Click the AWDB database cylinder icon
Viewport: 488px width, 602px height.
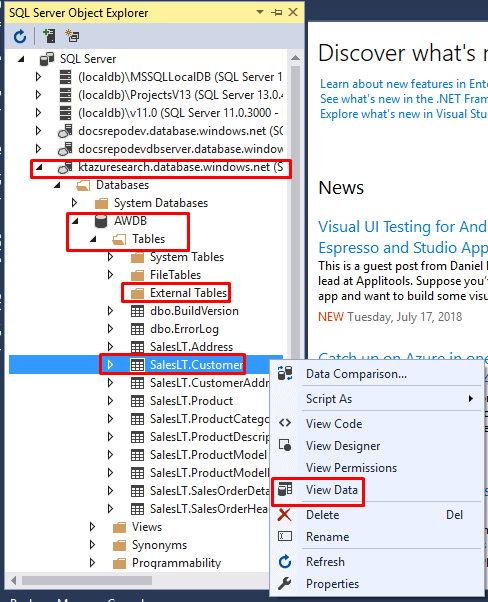(101, 221)
